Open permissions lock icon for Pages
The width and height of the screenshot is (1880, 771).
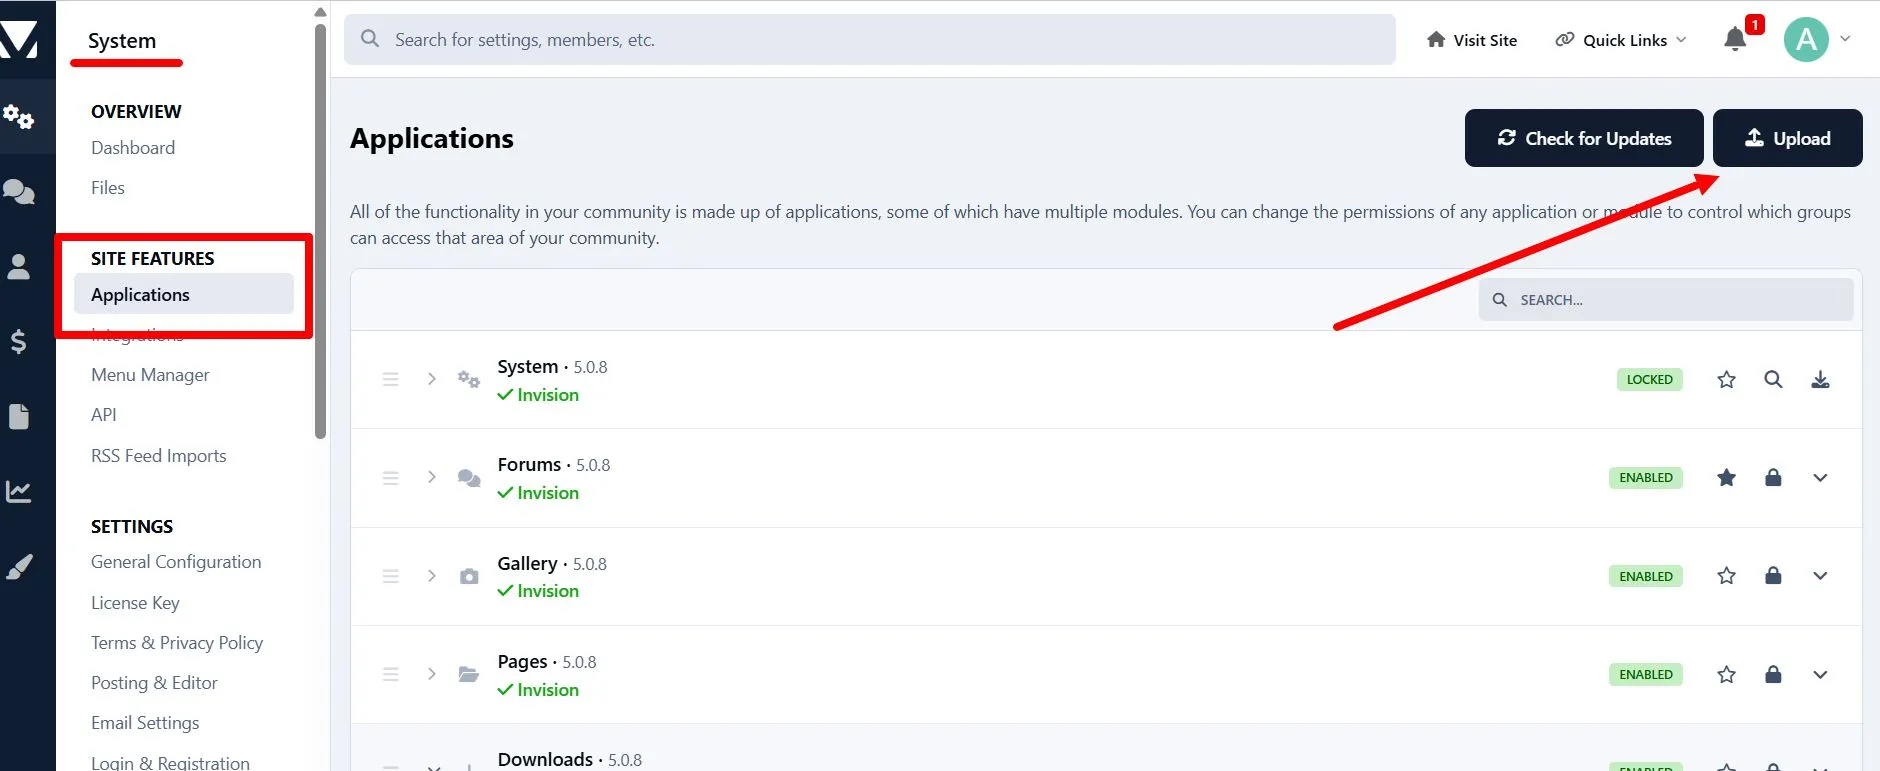[x=1773, y=674]
